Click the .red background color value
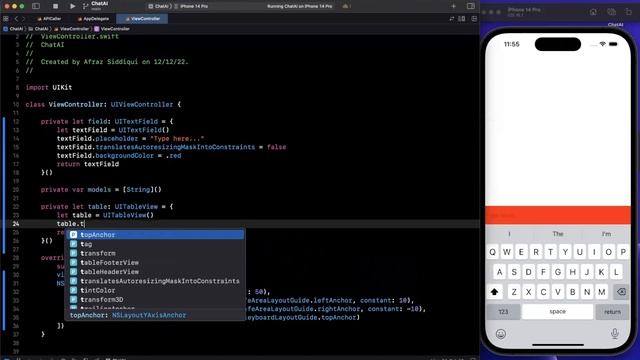This screenshot has height=360, width=640. (x=173, y=156)
